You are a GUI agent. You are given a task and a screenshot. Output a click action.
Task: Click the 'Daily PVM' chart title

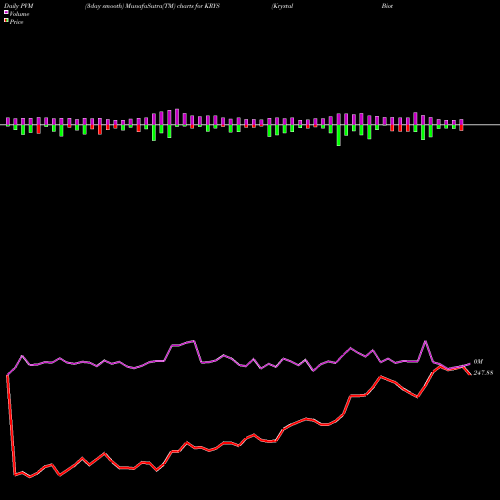19,6
